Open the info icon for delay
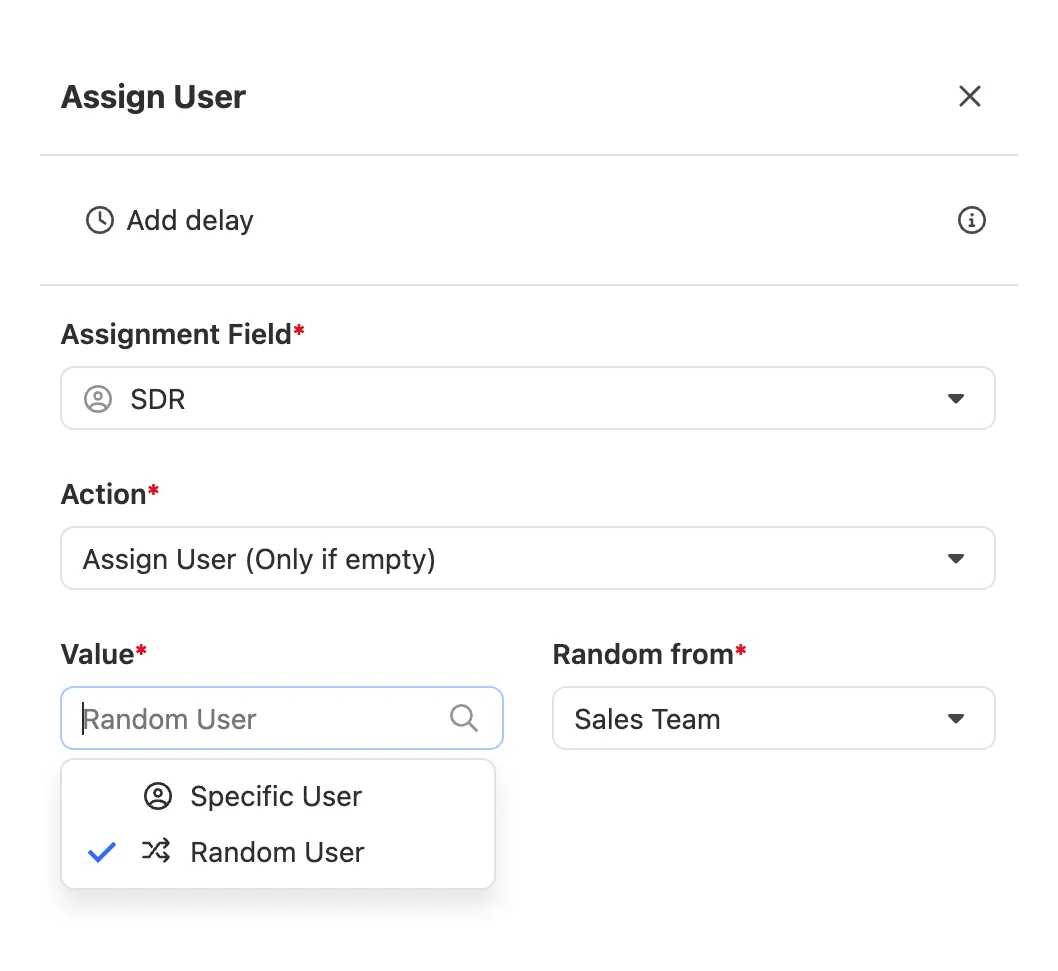This screenshot has width=1058, height=971. coord(972,221)
